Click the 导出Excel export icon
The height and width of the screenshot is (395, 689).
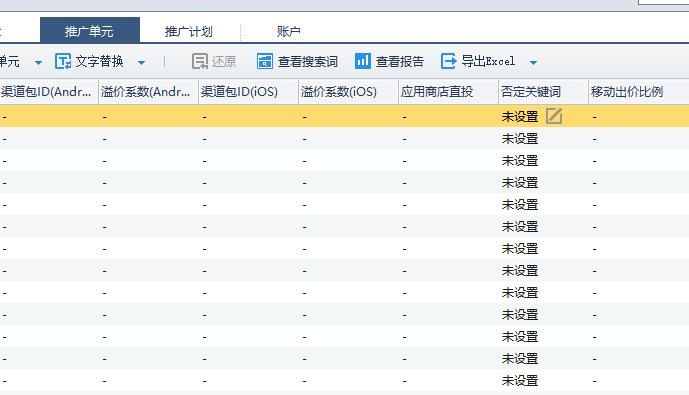pyautogui.click(x=448, y=61)
